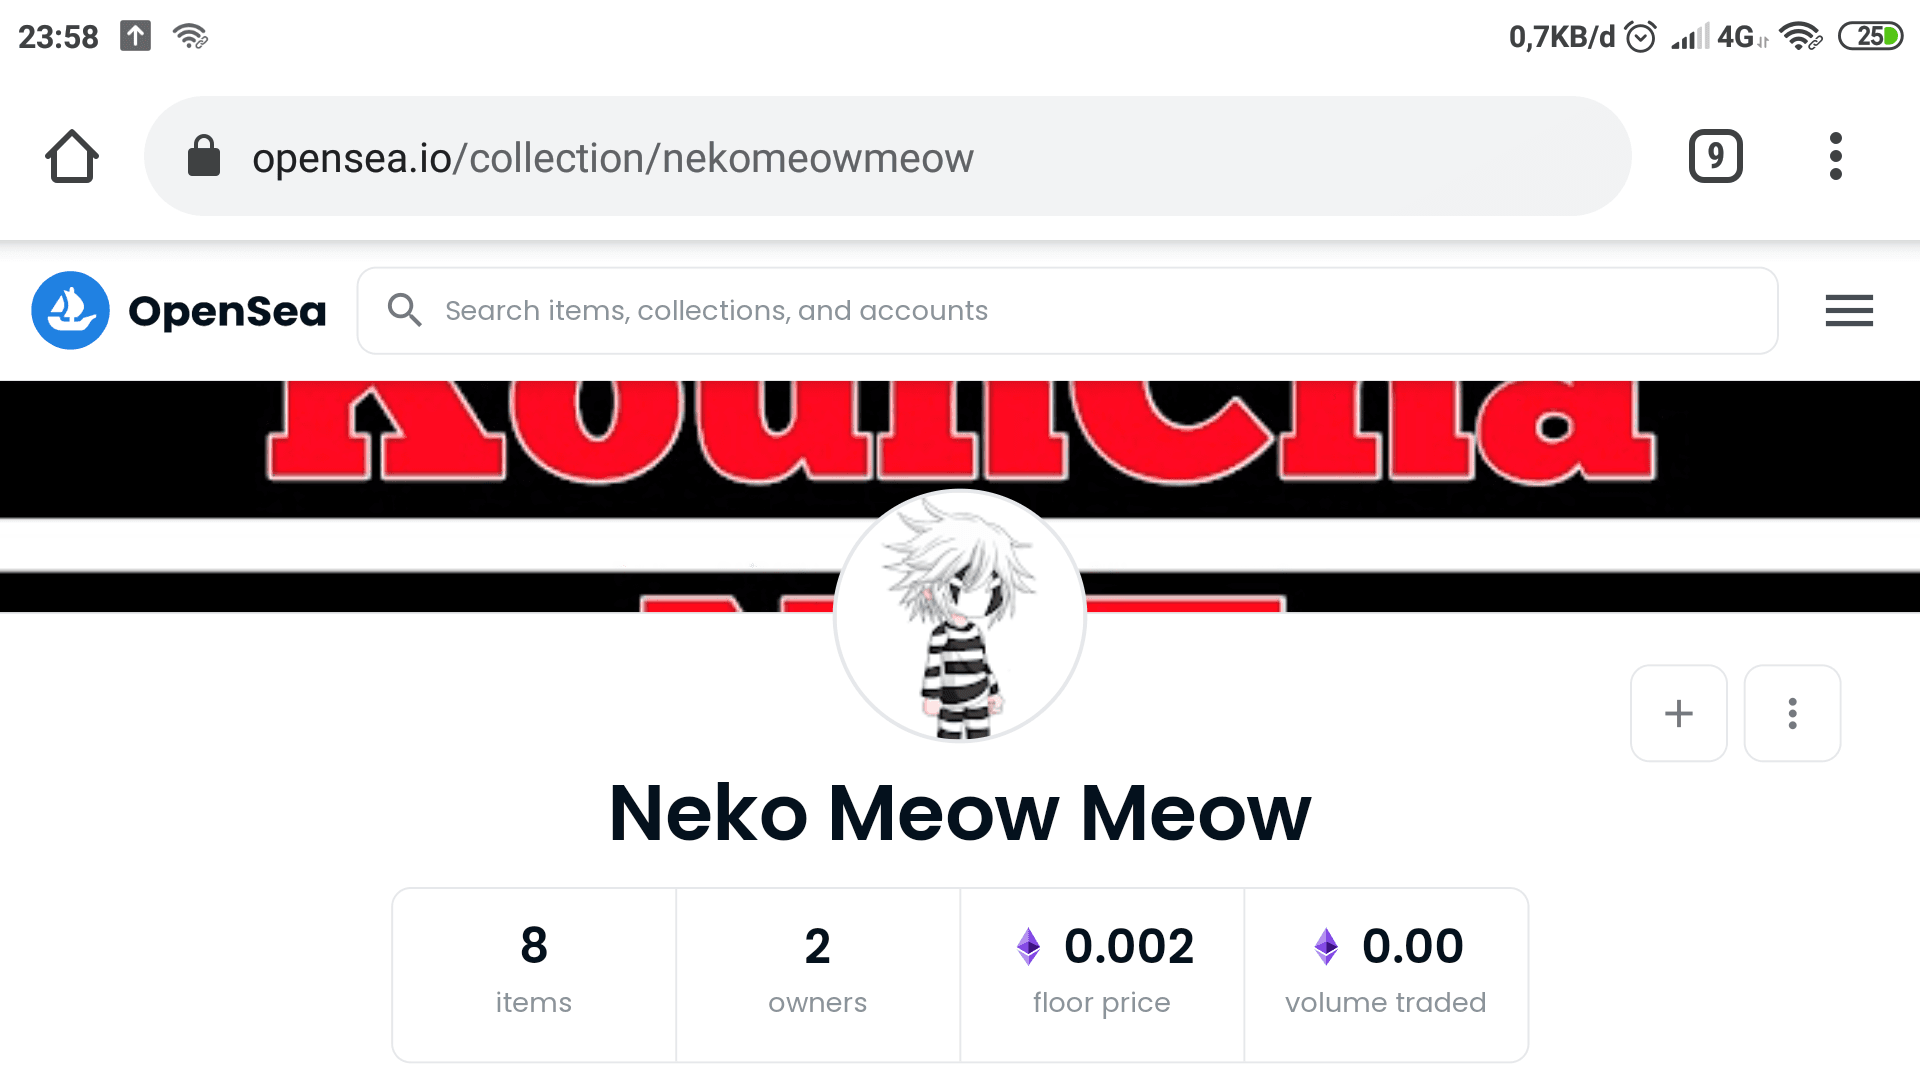Click the OpenSea wordmark text
Image resolution: width=1920 pixels, height=1080 pixels.
(x=226, y=310)
